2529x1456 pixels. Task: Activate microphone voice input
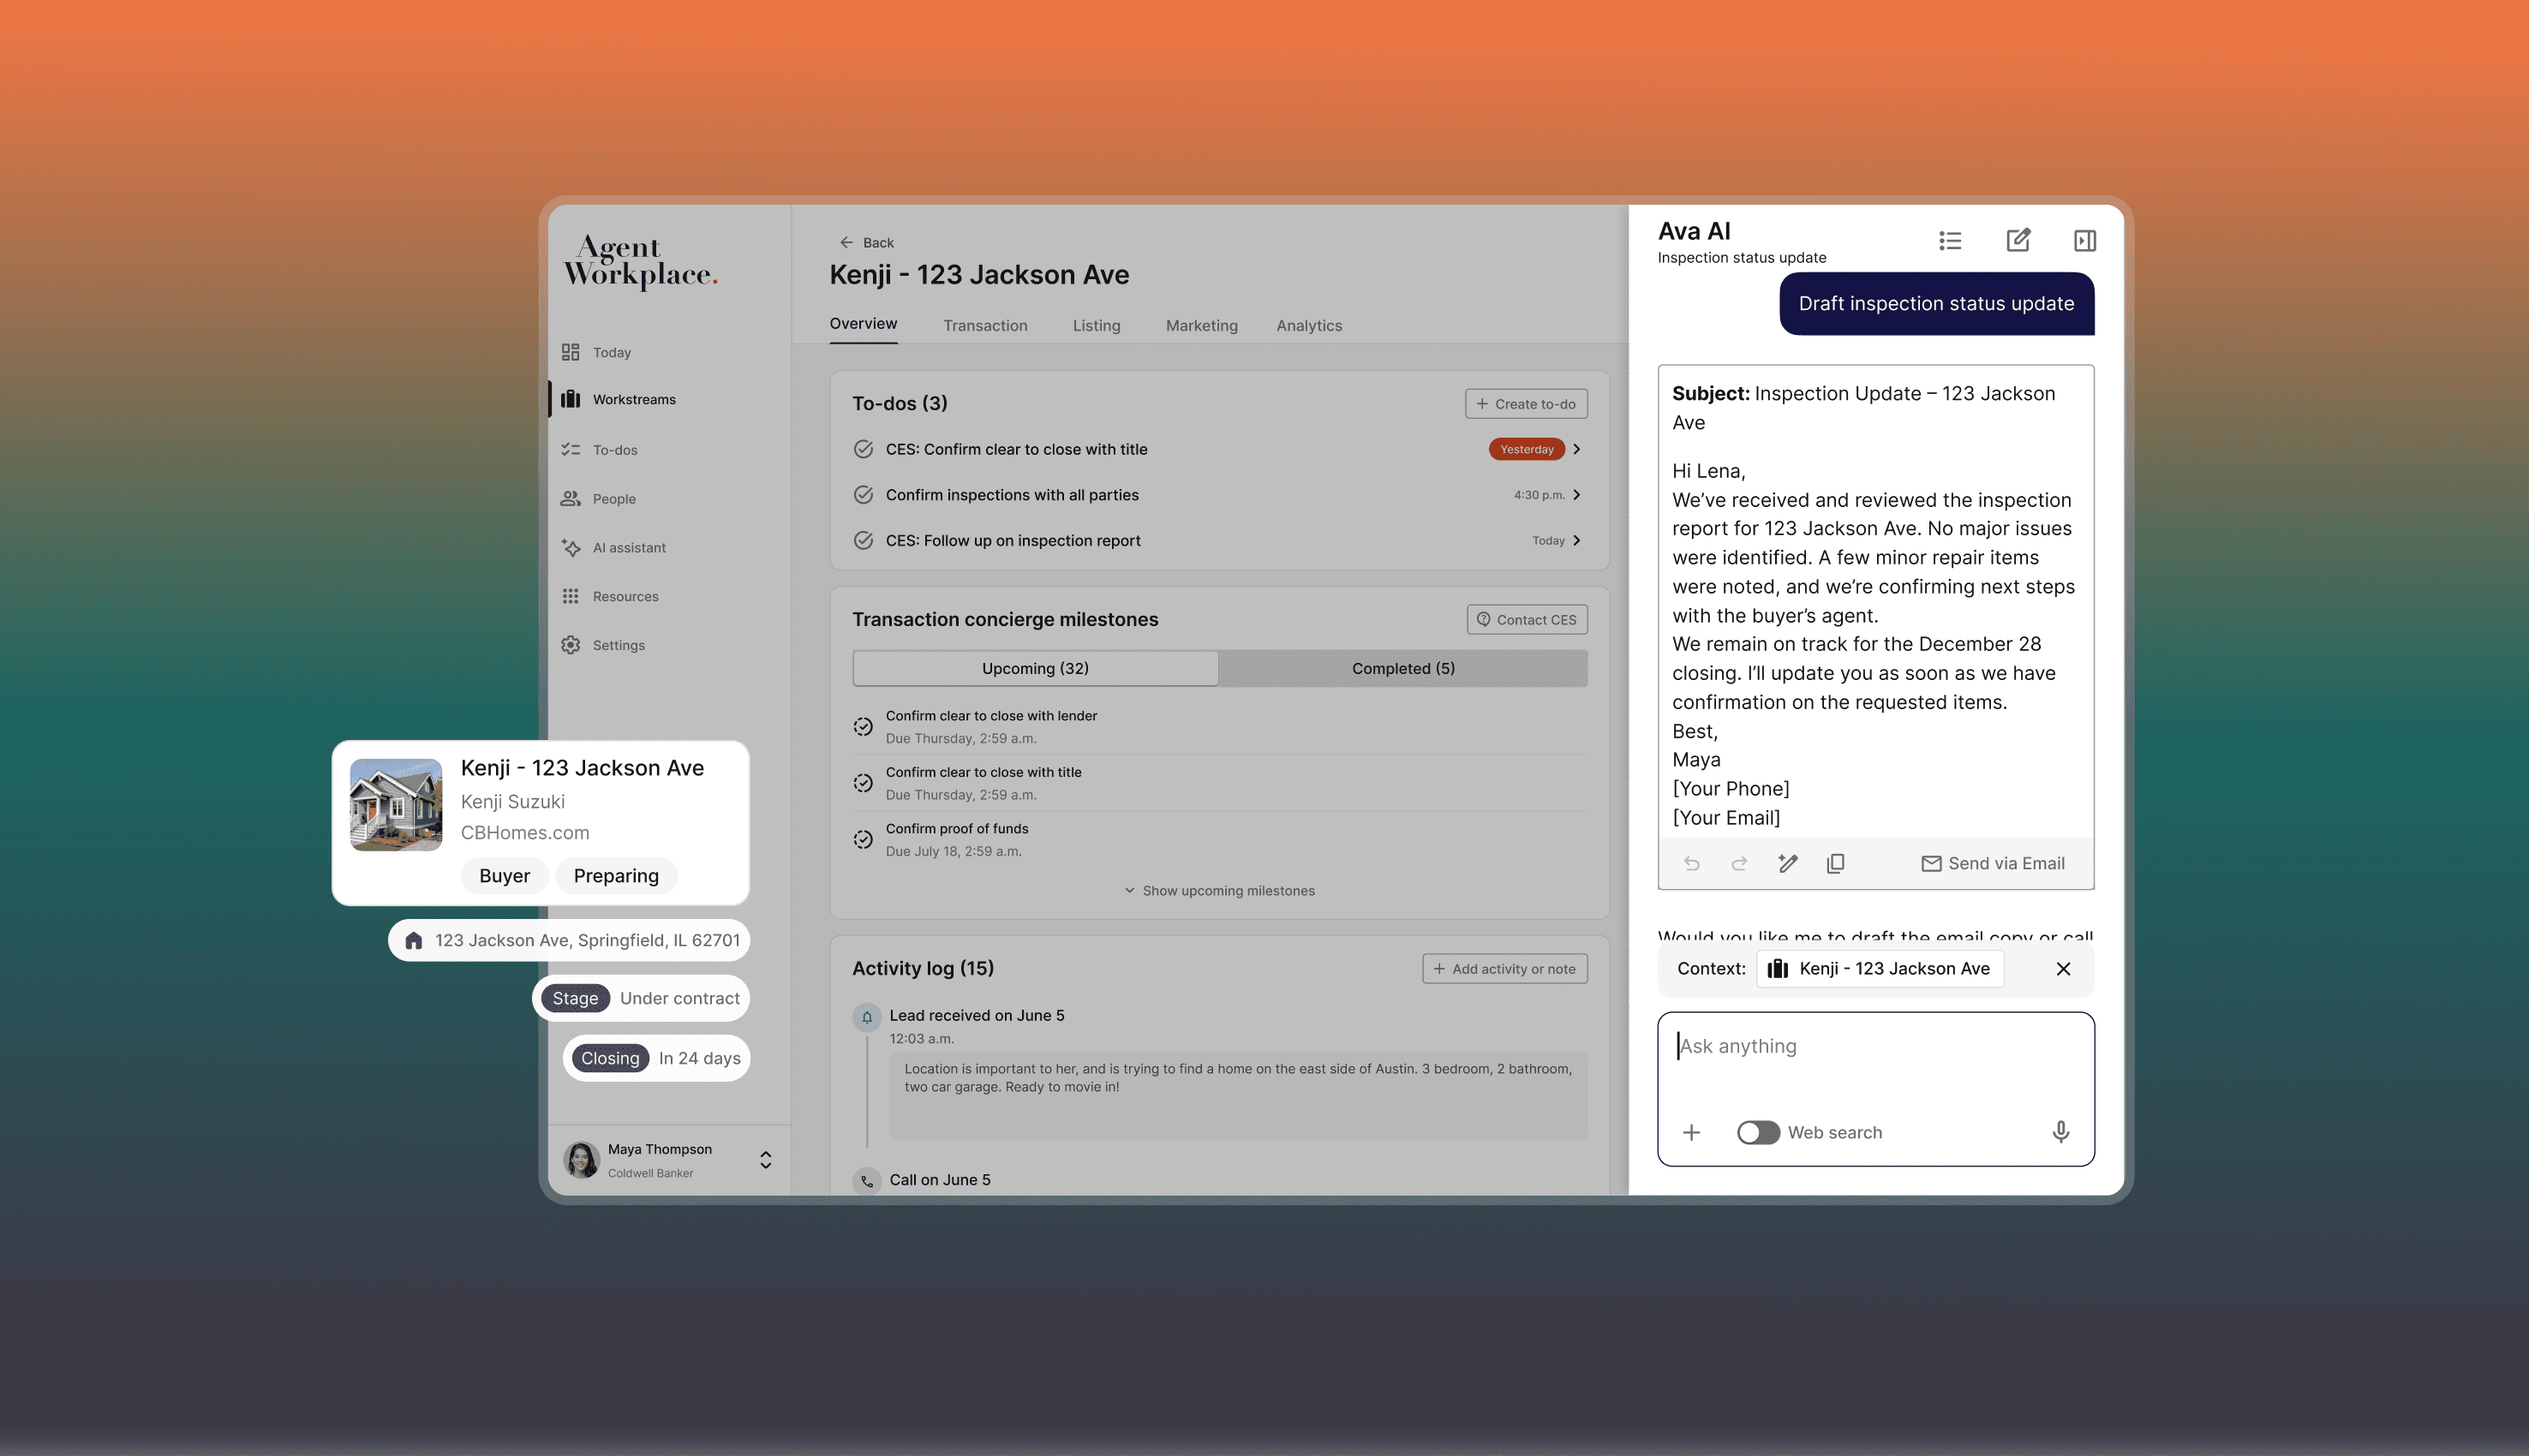[2060, 1132]
